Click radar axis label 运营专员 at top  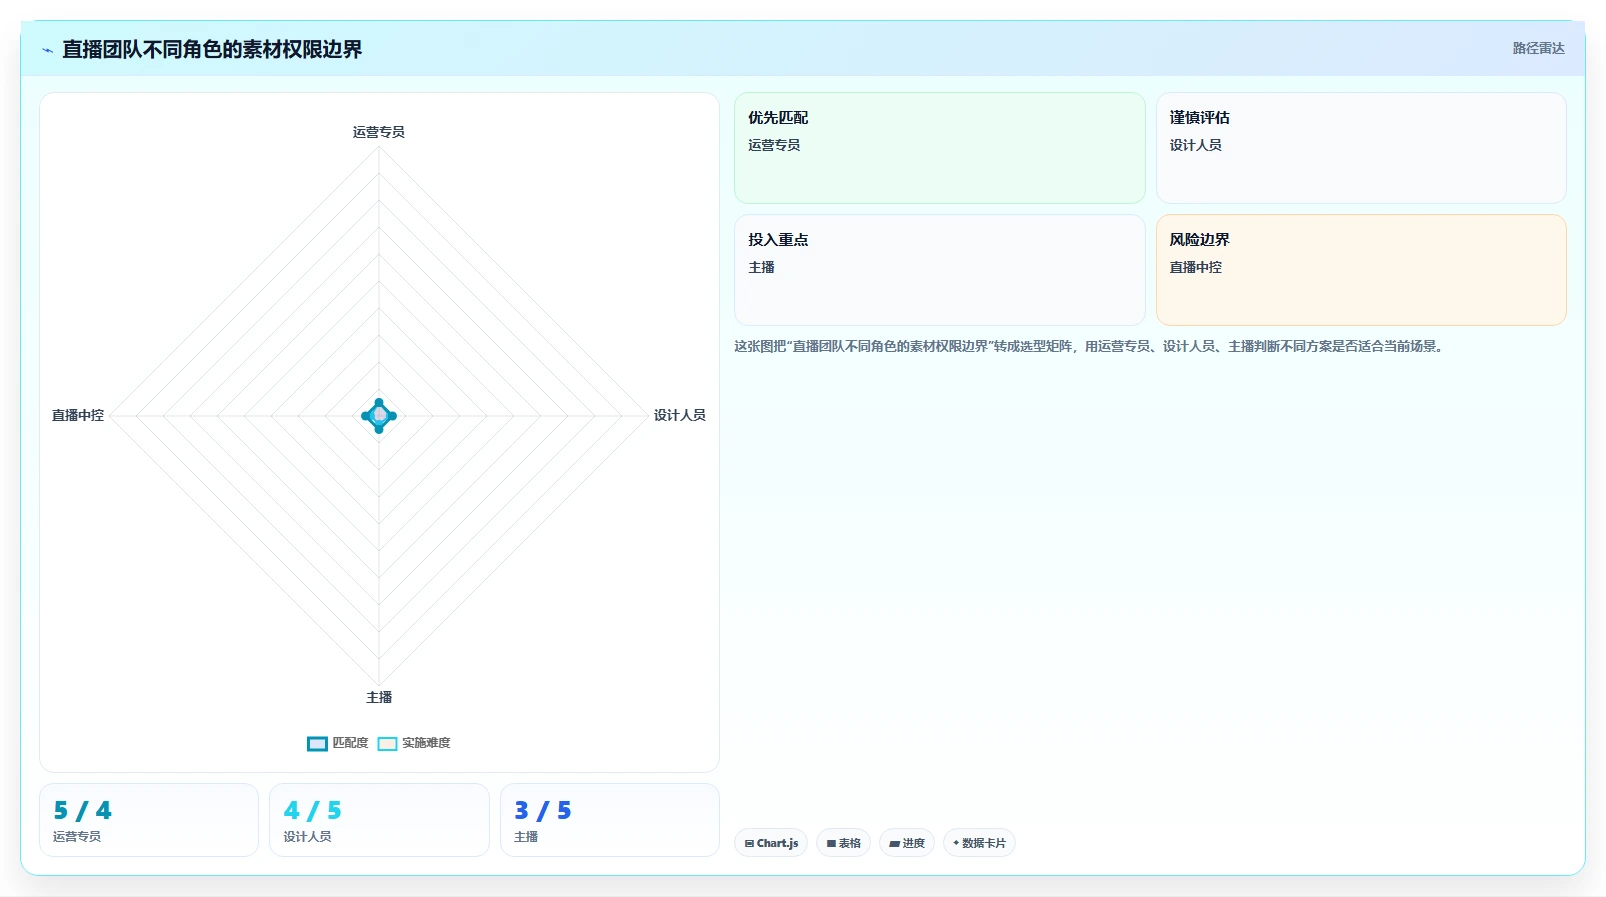tap(379, 132)
